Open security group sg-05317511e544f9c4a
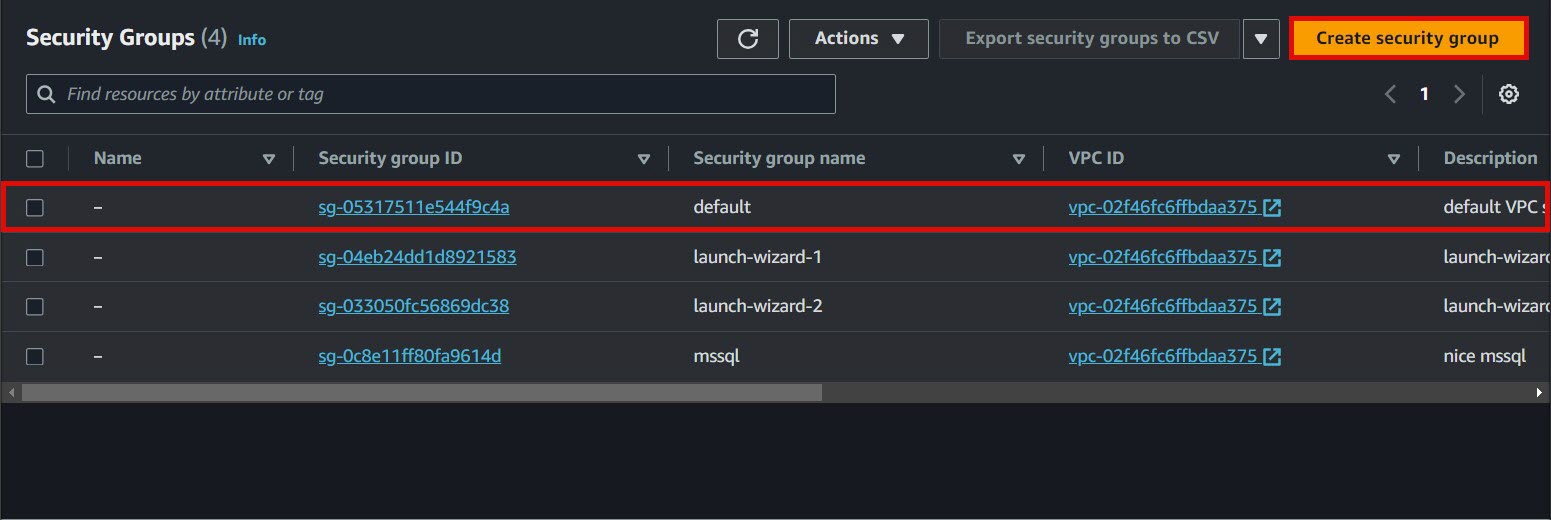Image resolution: width=1551 pixels, height=520 pixels. pos(414,208)
